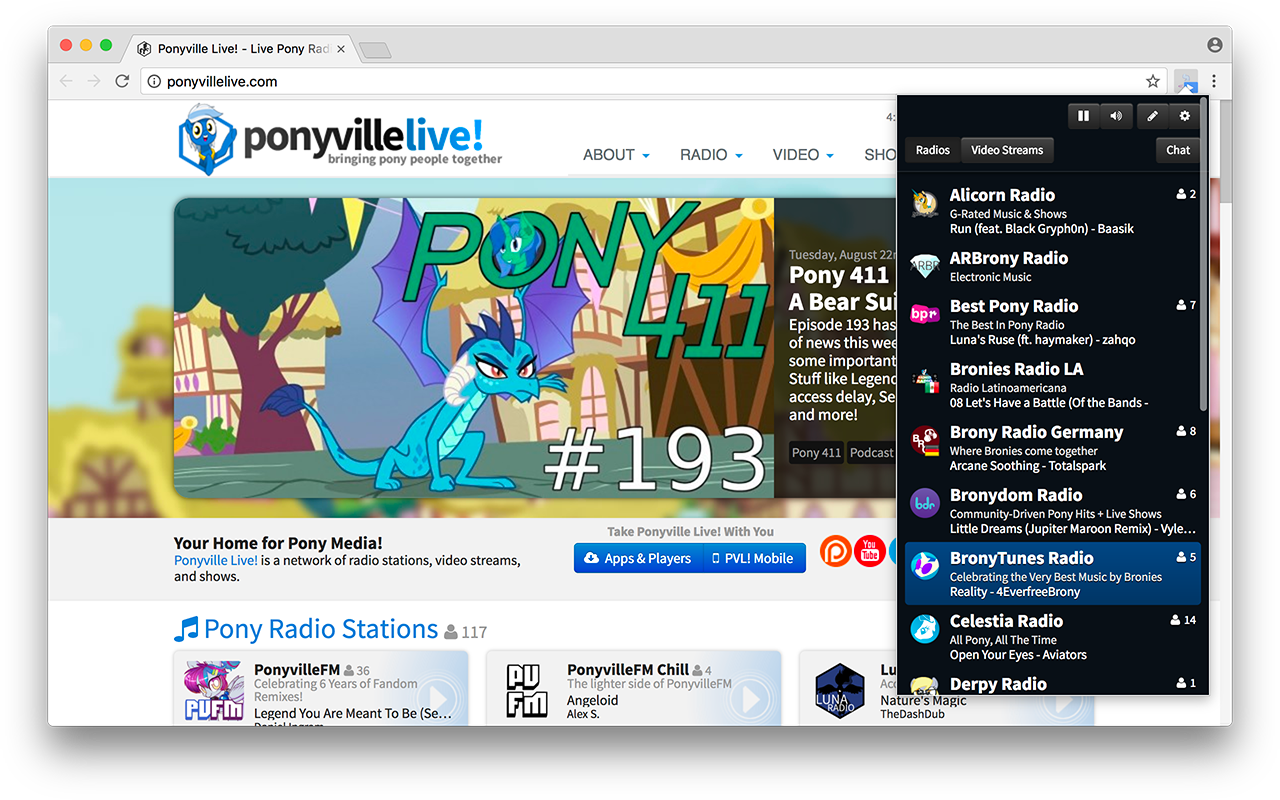Open the Chrome three-dot menu
The image size is (1280, 800).
point(1214,81)
